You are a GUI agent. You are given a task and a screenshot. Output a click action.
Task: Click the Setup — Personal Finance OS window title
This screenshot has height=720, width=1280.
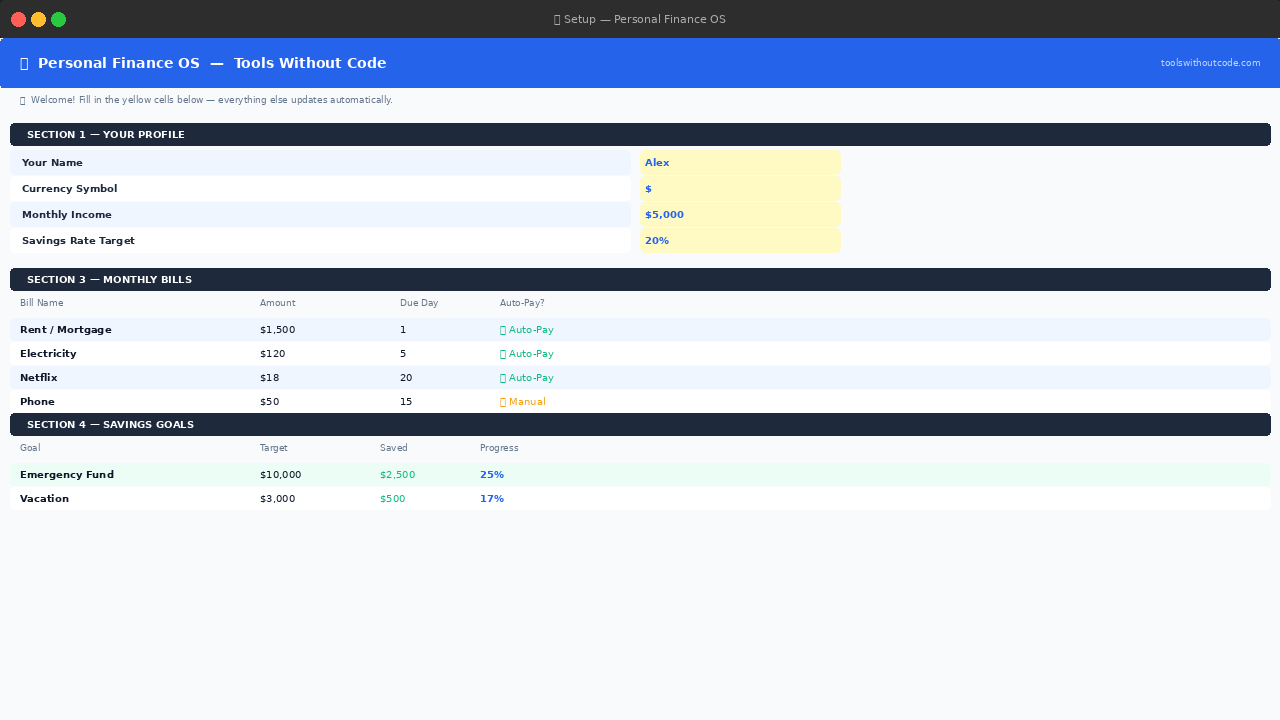[640, 19]
